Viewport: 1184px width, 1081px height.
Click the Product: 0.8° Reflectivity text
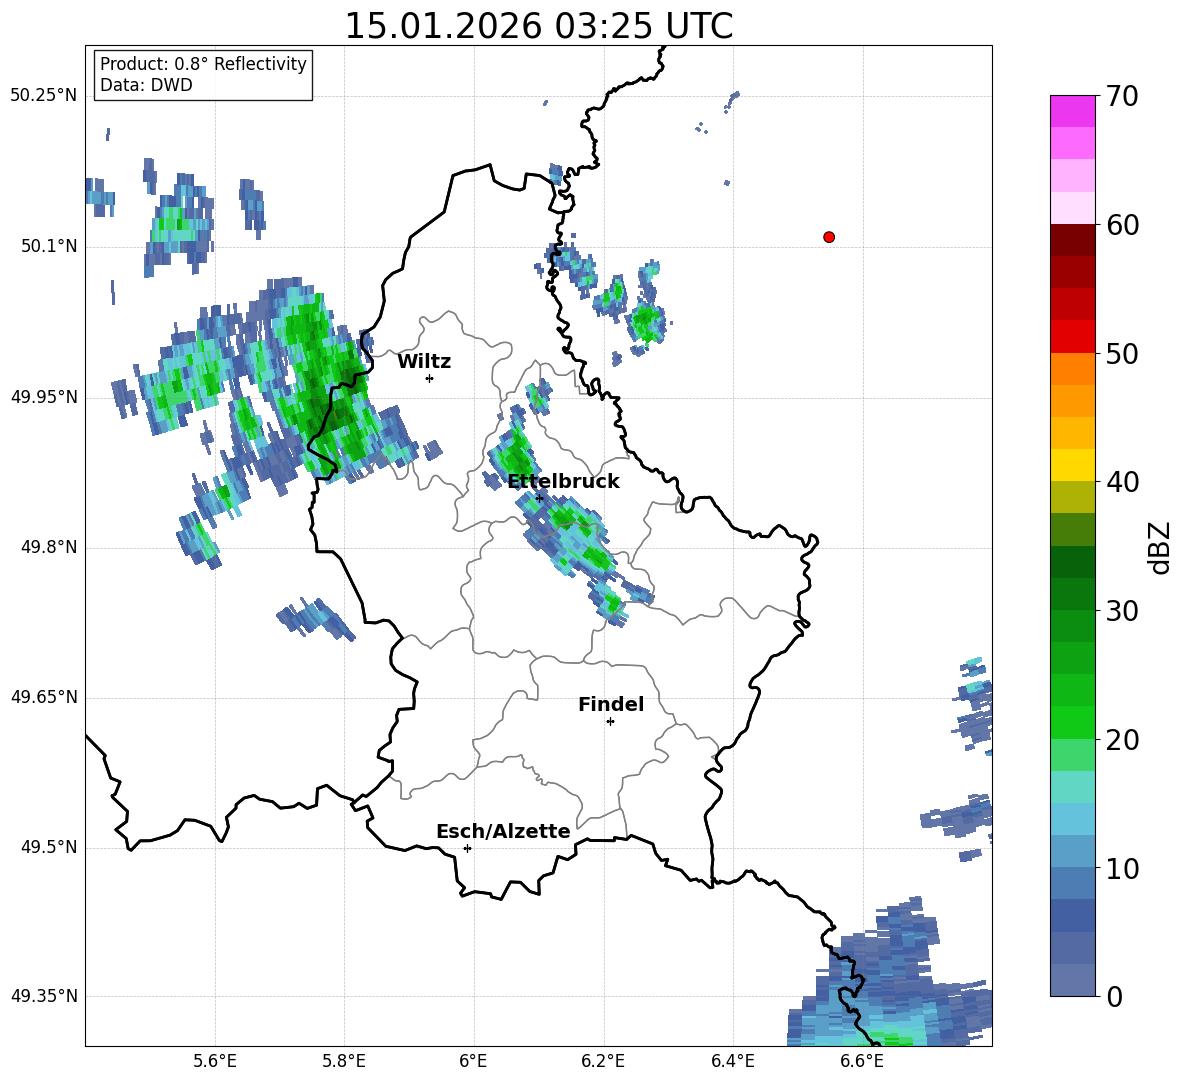203,63
